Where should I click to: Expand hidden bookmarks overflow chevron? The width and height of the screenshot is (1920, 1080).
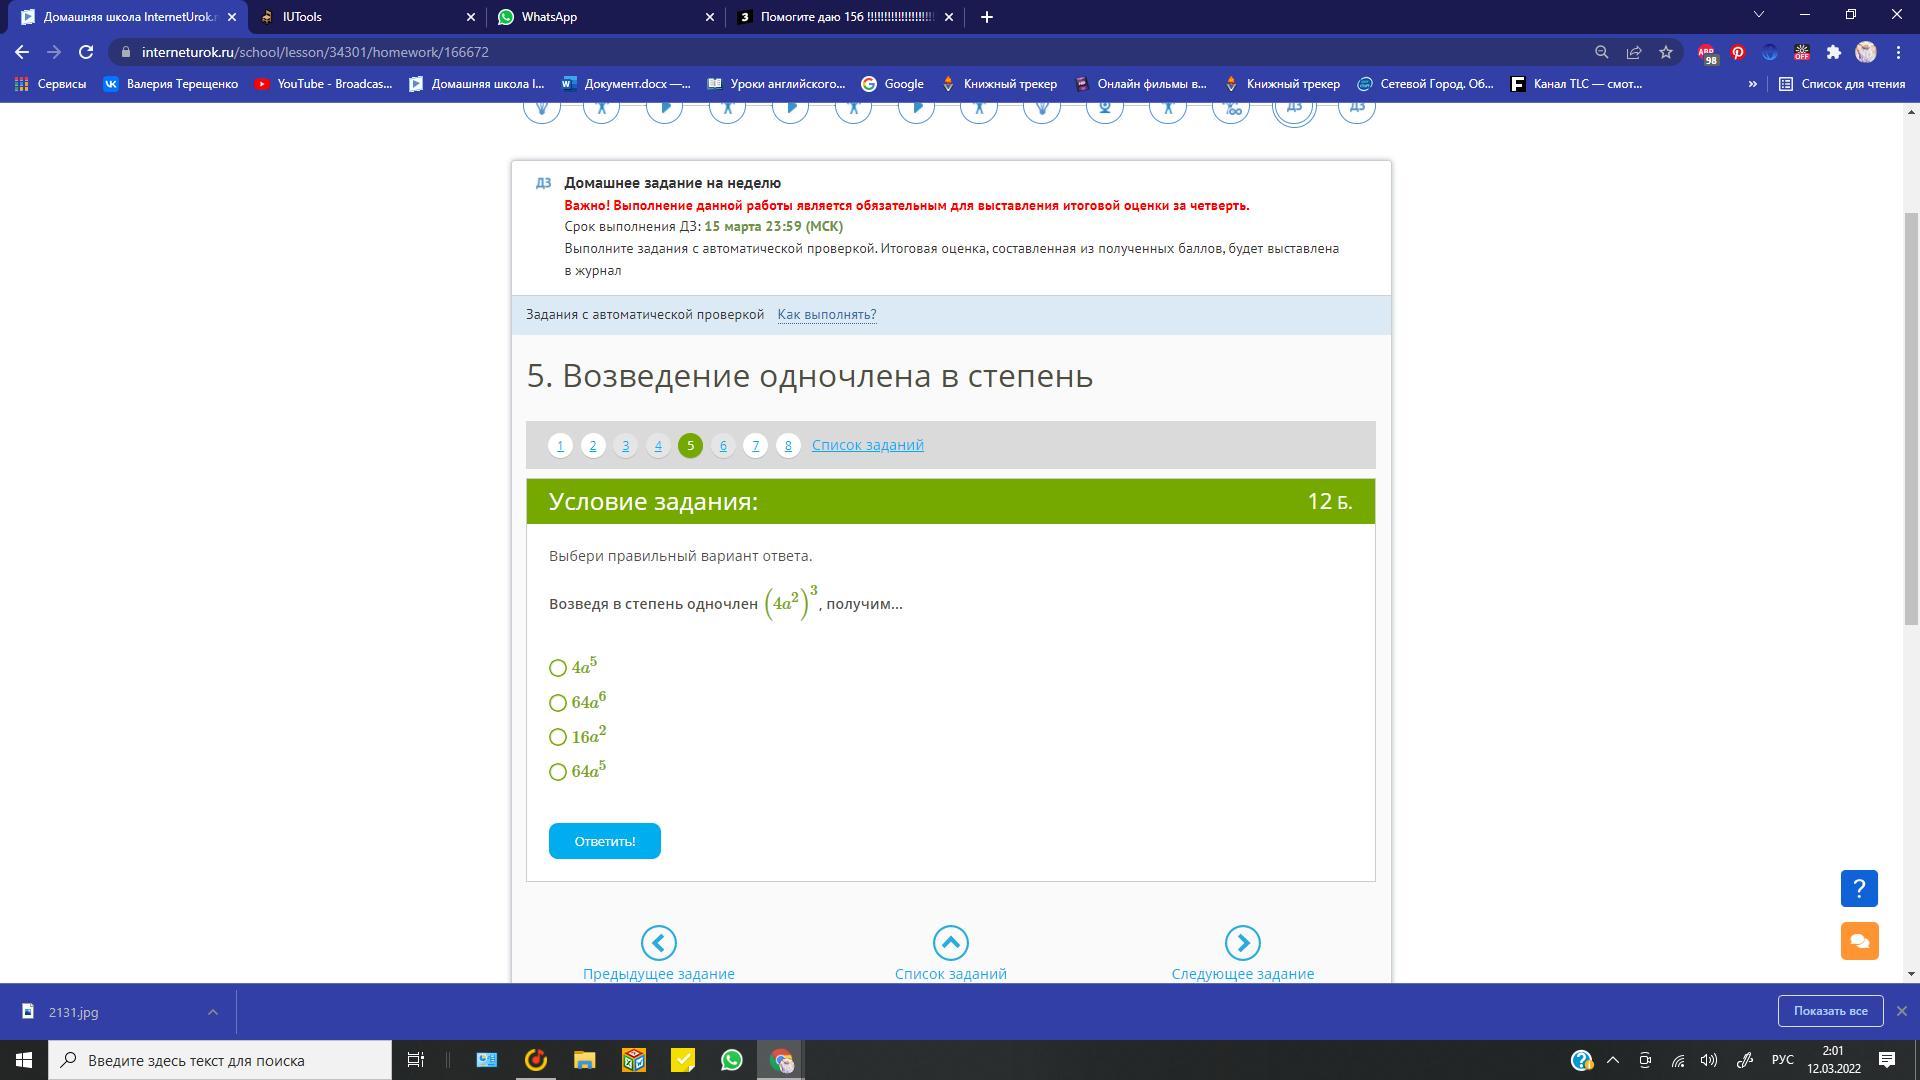[x=1752, y=84]
